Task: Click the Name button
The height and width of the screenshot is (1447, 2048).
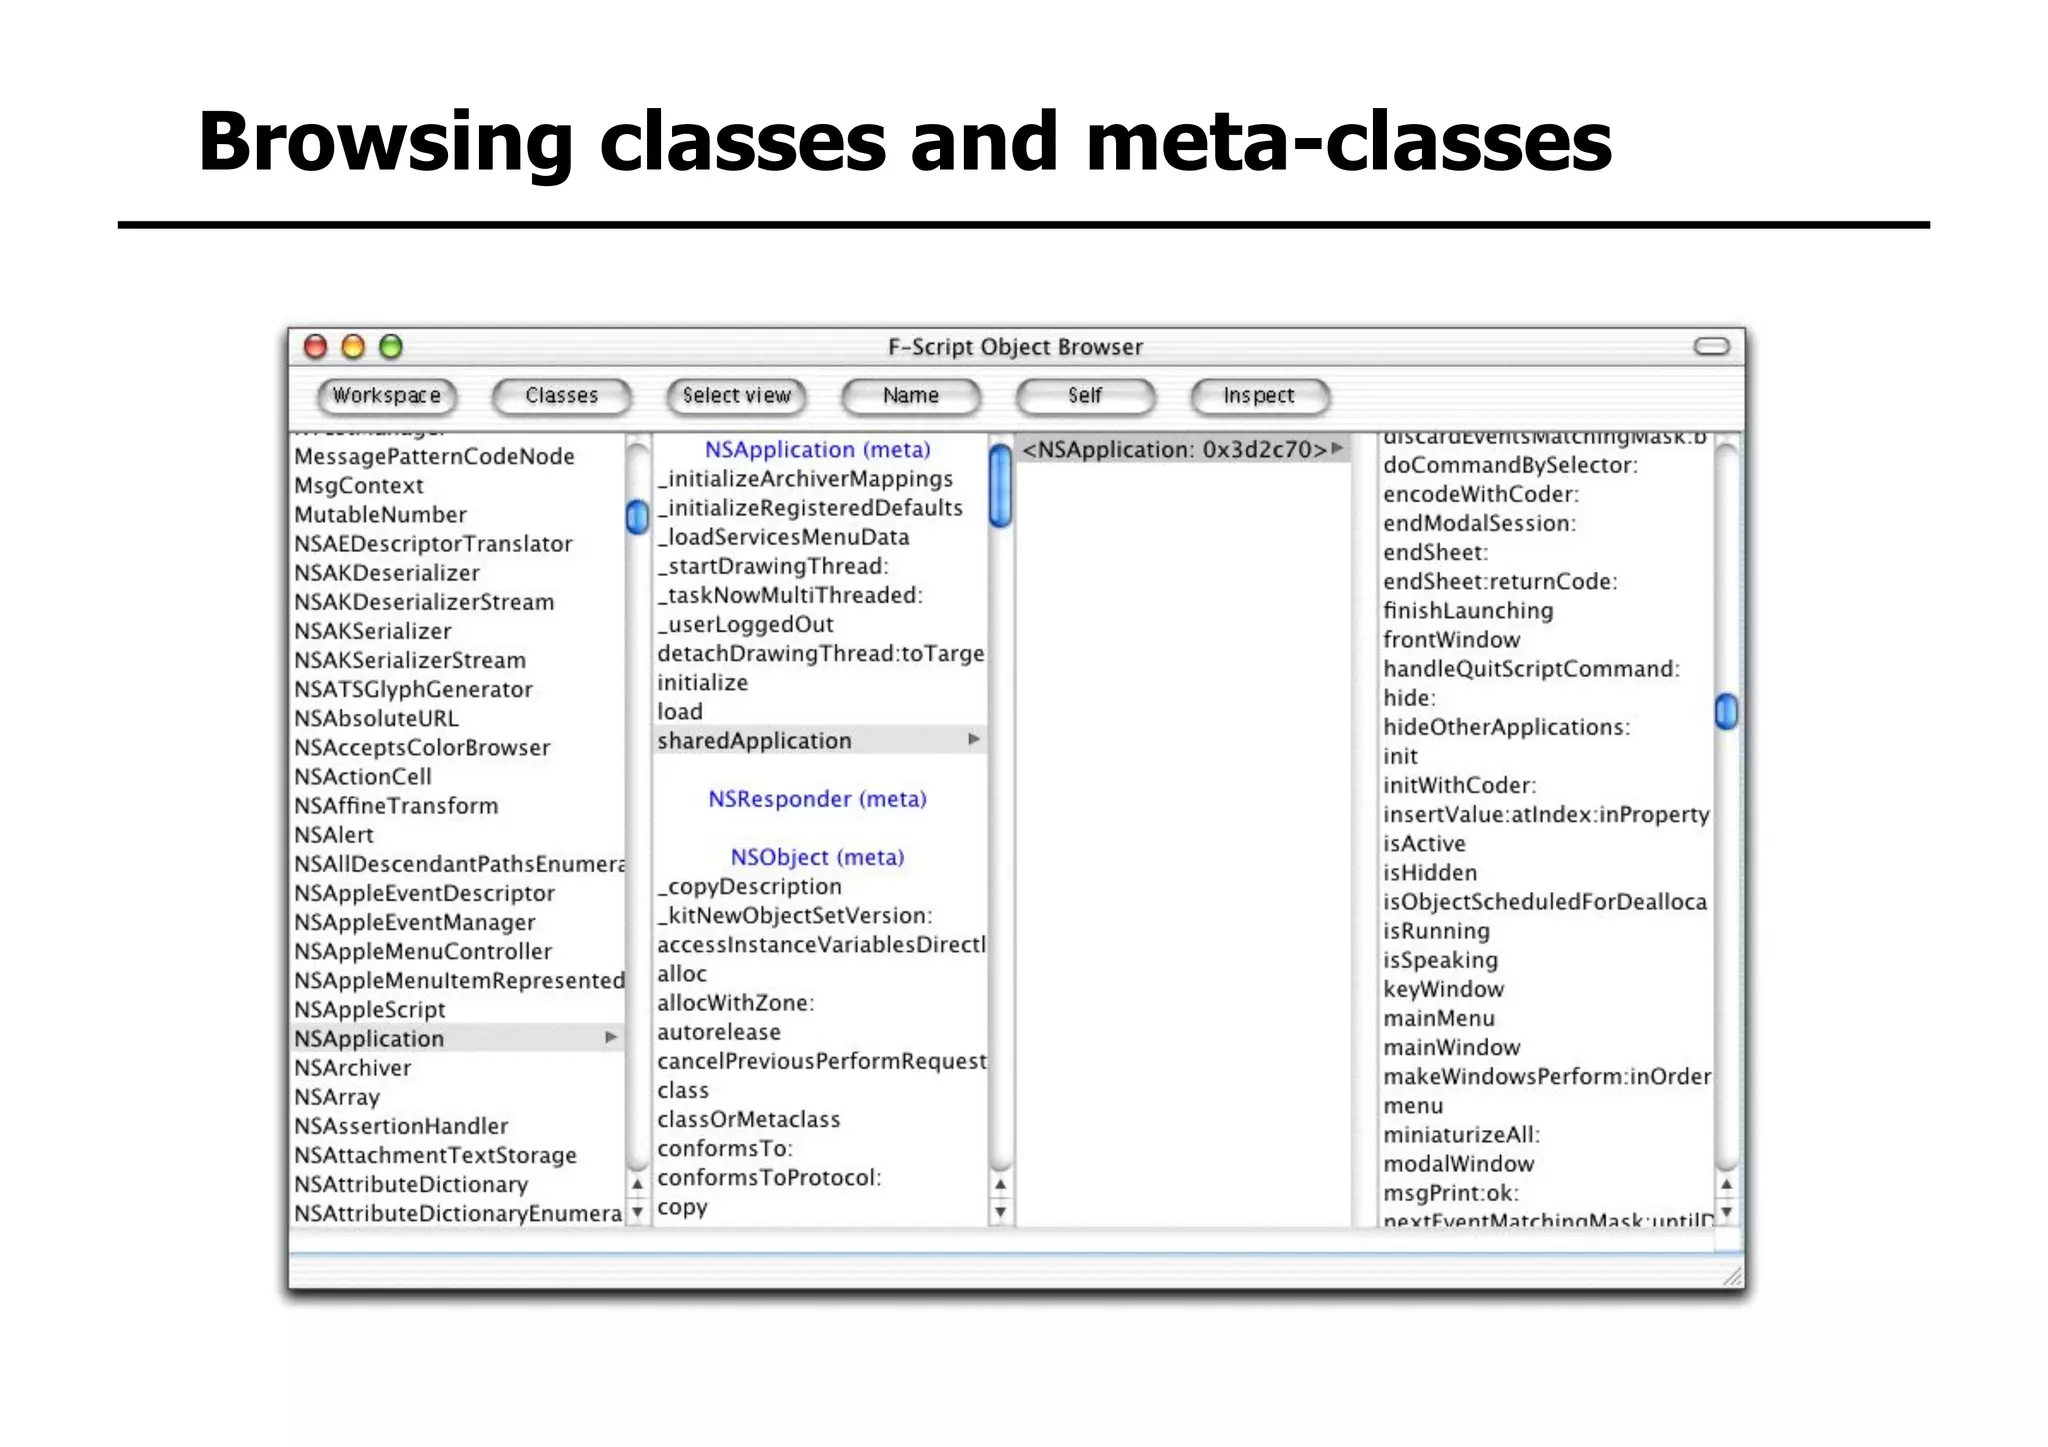Action: click(x=910, y=396)
